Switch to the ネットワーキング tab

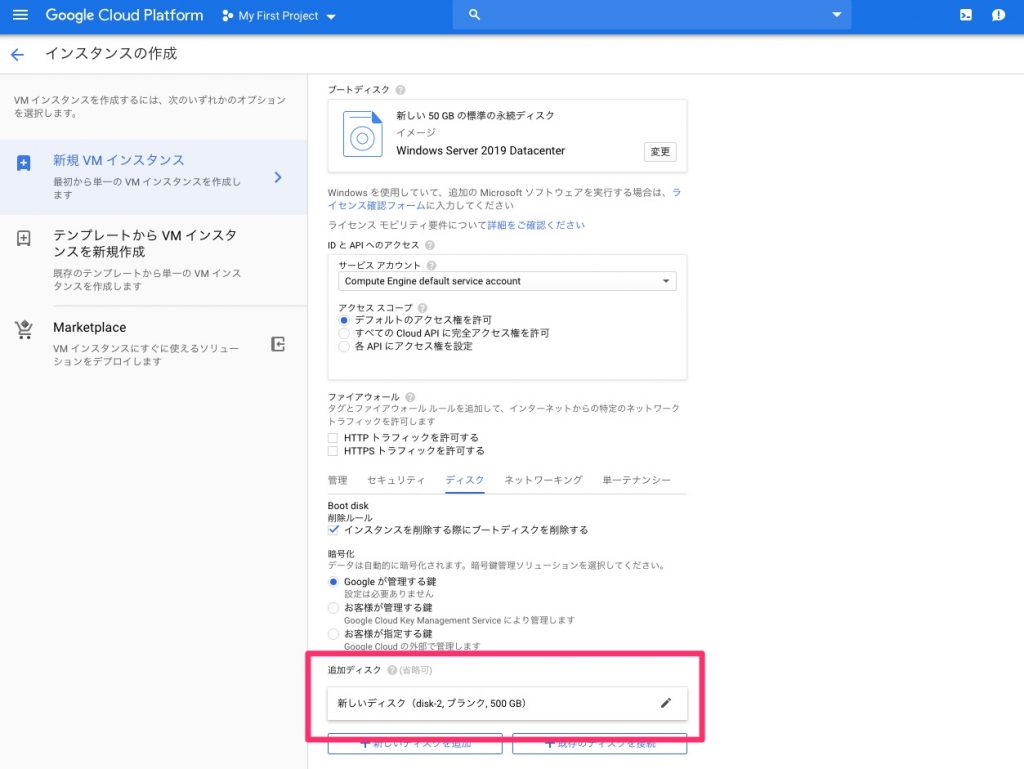point(543,480)
